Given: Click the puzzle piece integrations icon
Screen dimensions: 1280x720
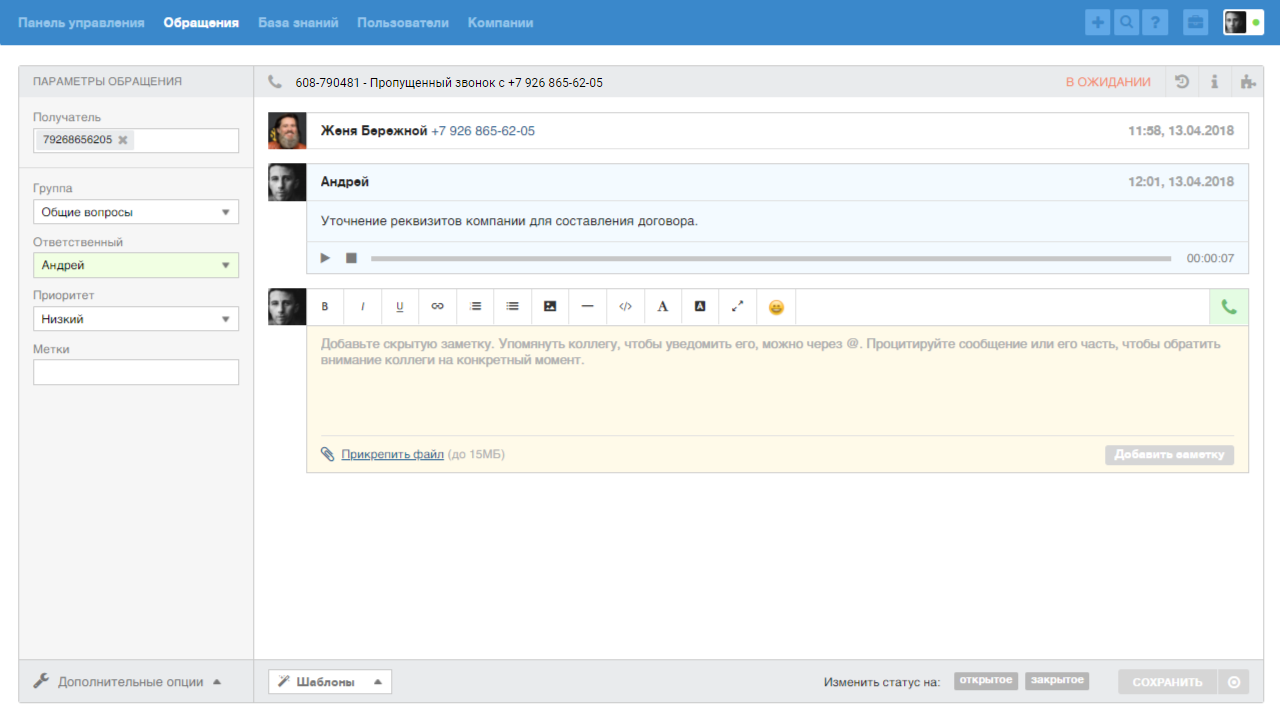Looking at the screenshot, I should (x=1247, y=82).
